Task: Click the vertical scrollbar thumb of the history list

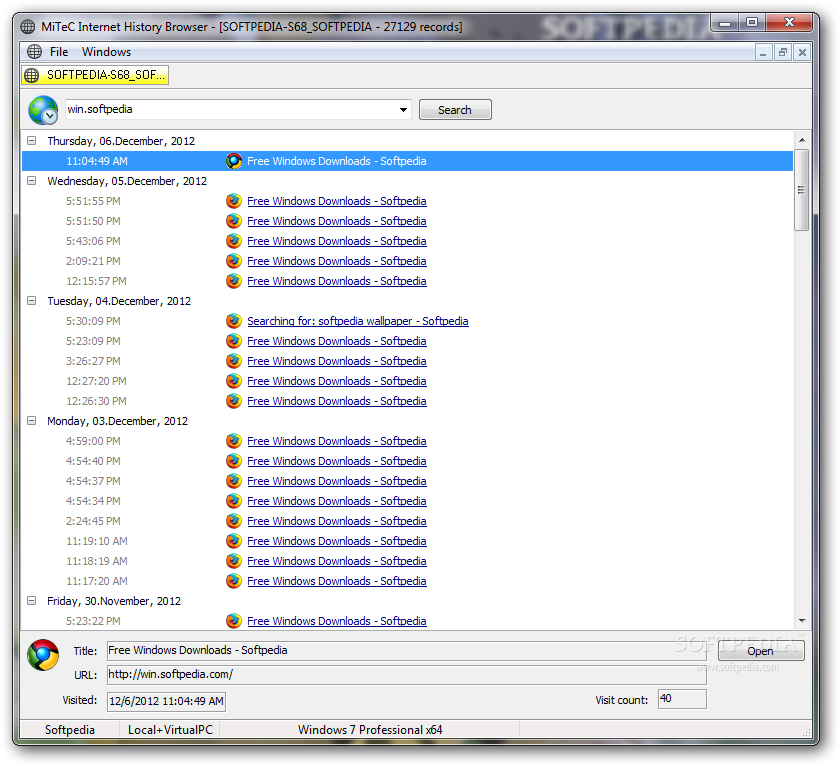Action: pos(801,190)
